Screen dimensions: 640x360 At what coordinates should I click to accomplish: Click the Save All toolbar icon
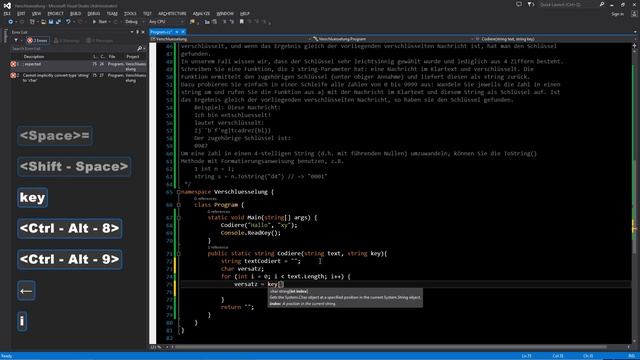(58, 22)
